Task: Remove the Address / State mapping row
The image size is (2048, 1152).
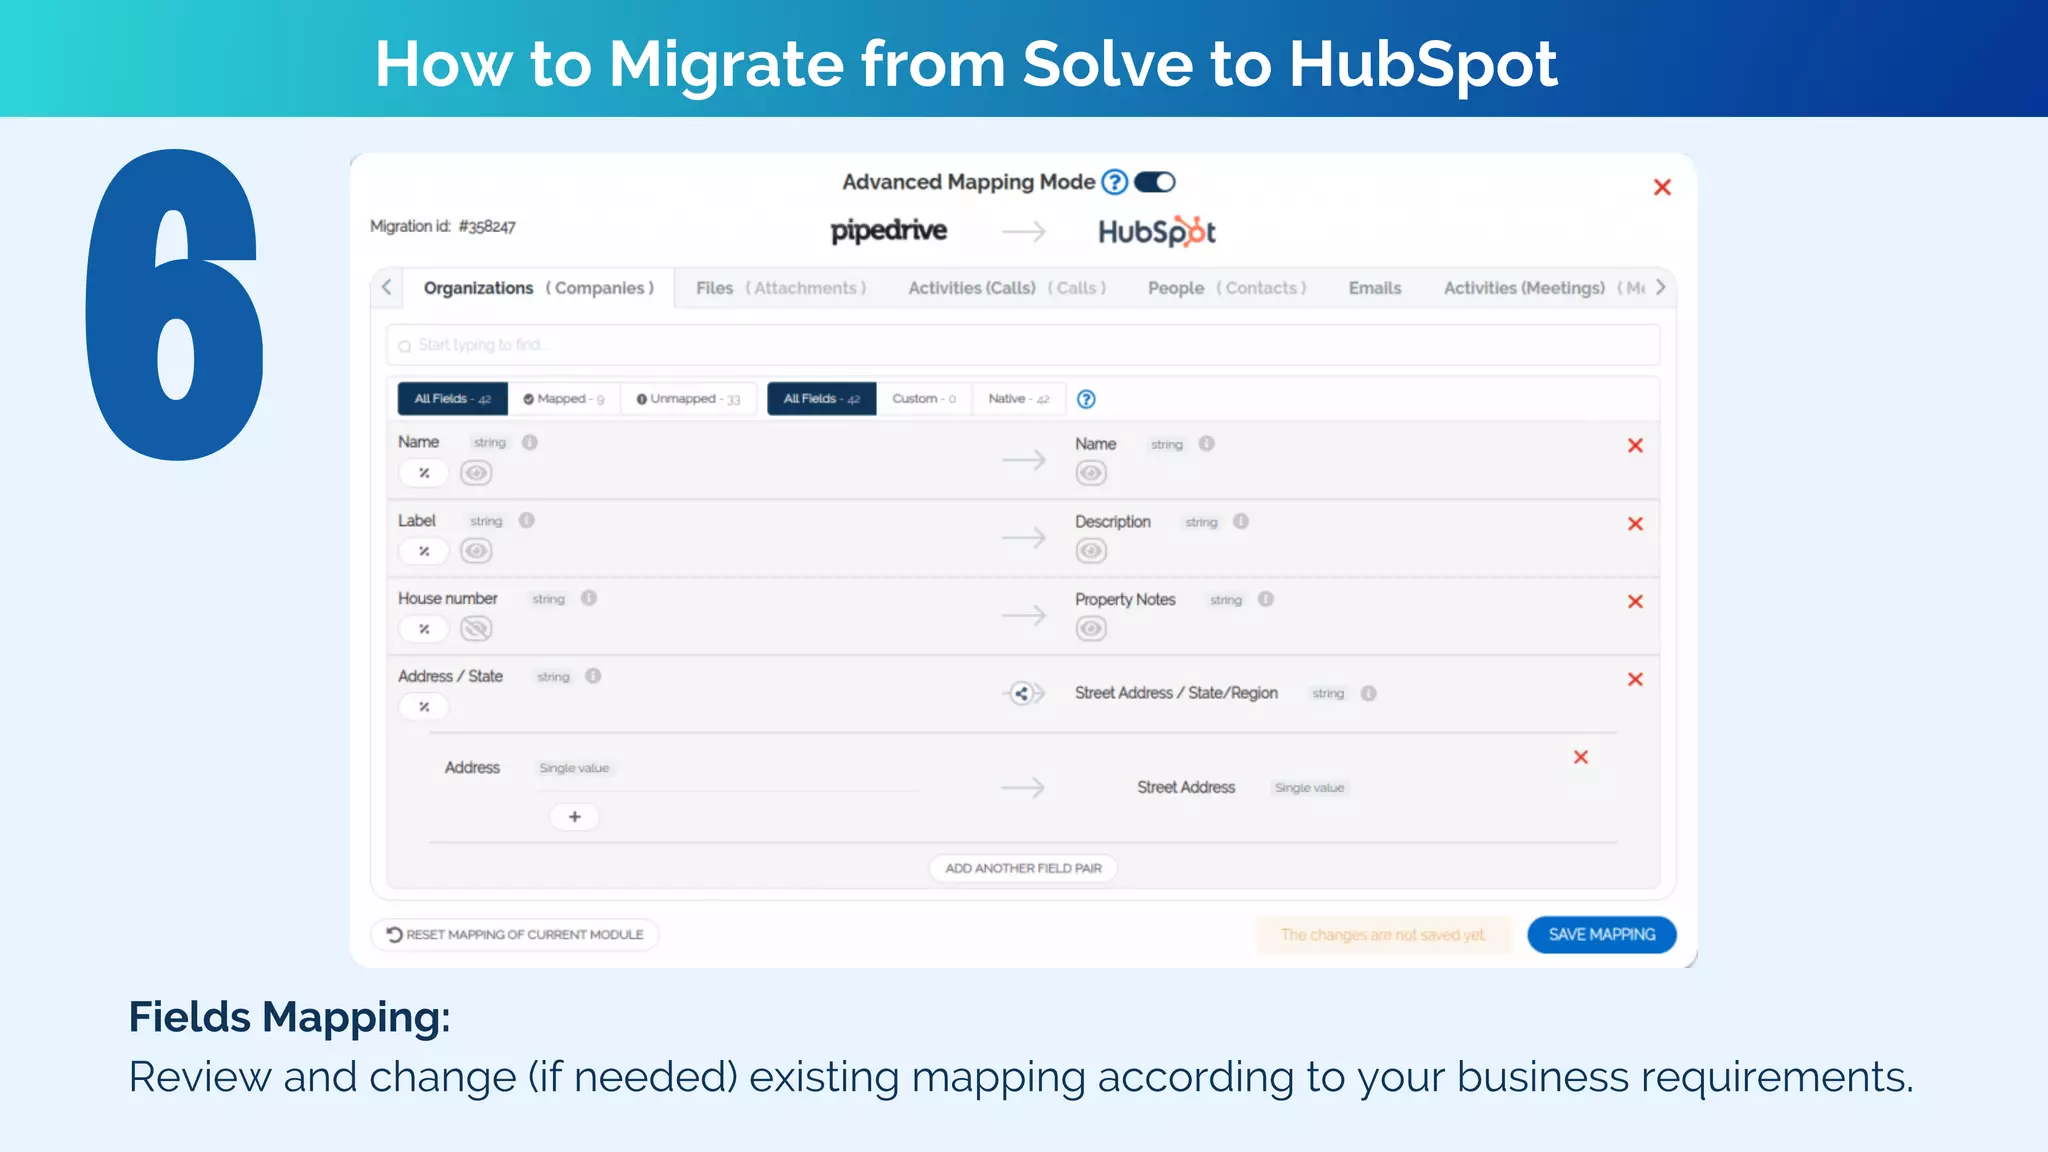Action: tap(1635, 679)
